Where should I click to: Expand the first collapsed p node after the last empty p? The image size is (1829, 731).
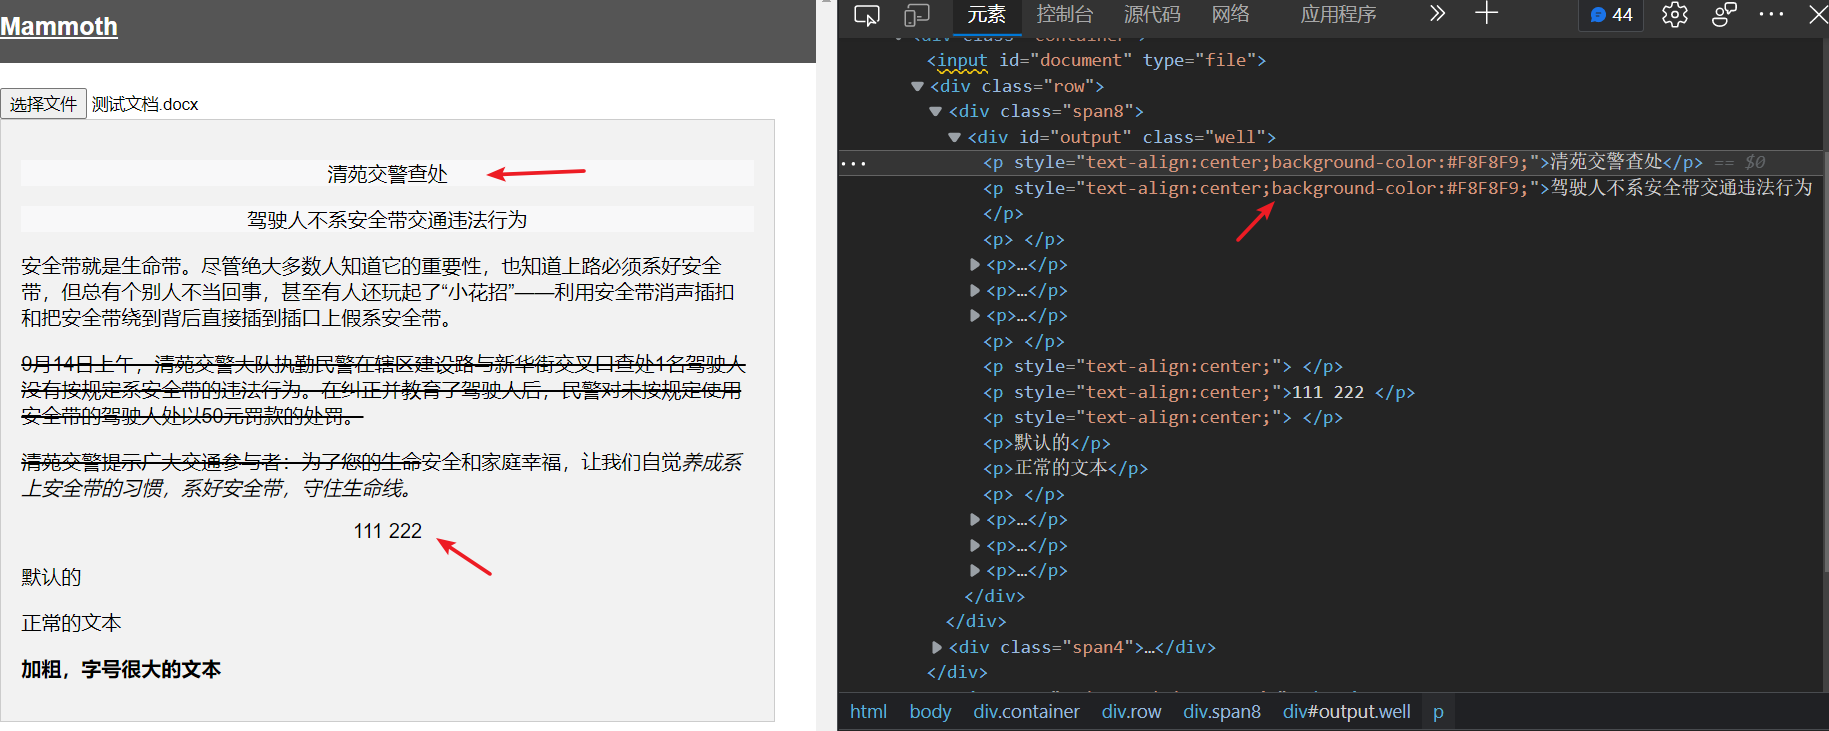point(975,520)
